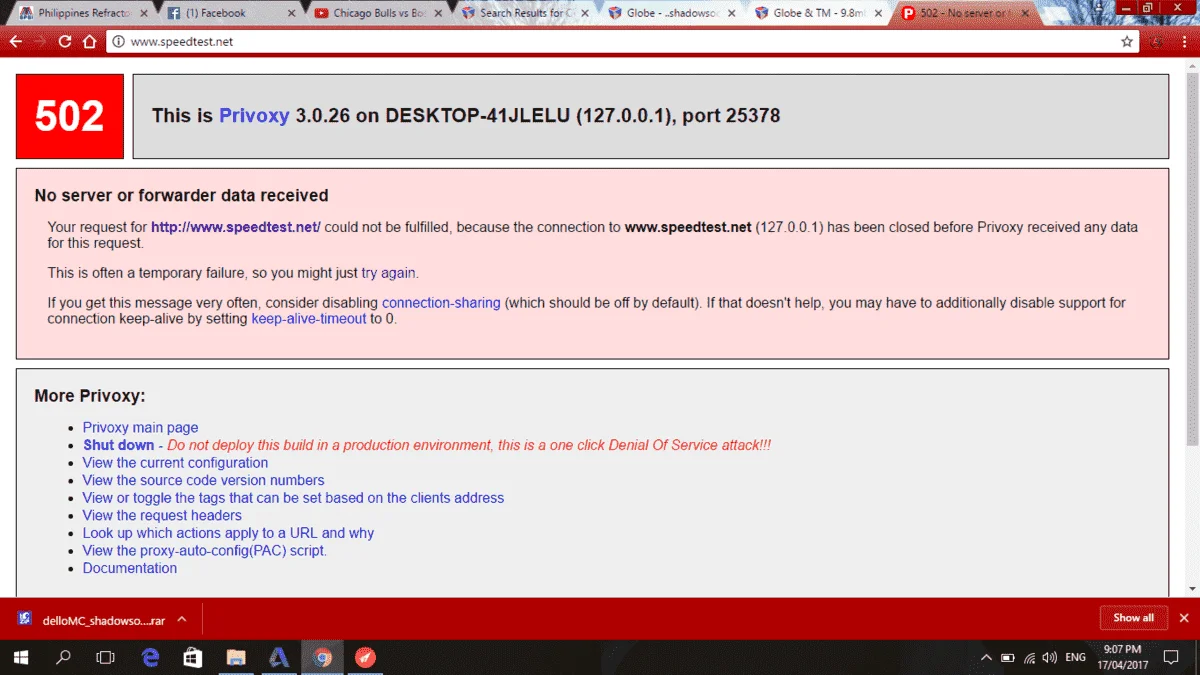View the current configuration
The width and height of the screenshot is (1200, 675).
(175, 463)
